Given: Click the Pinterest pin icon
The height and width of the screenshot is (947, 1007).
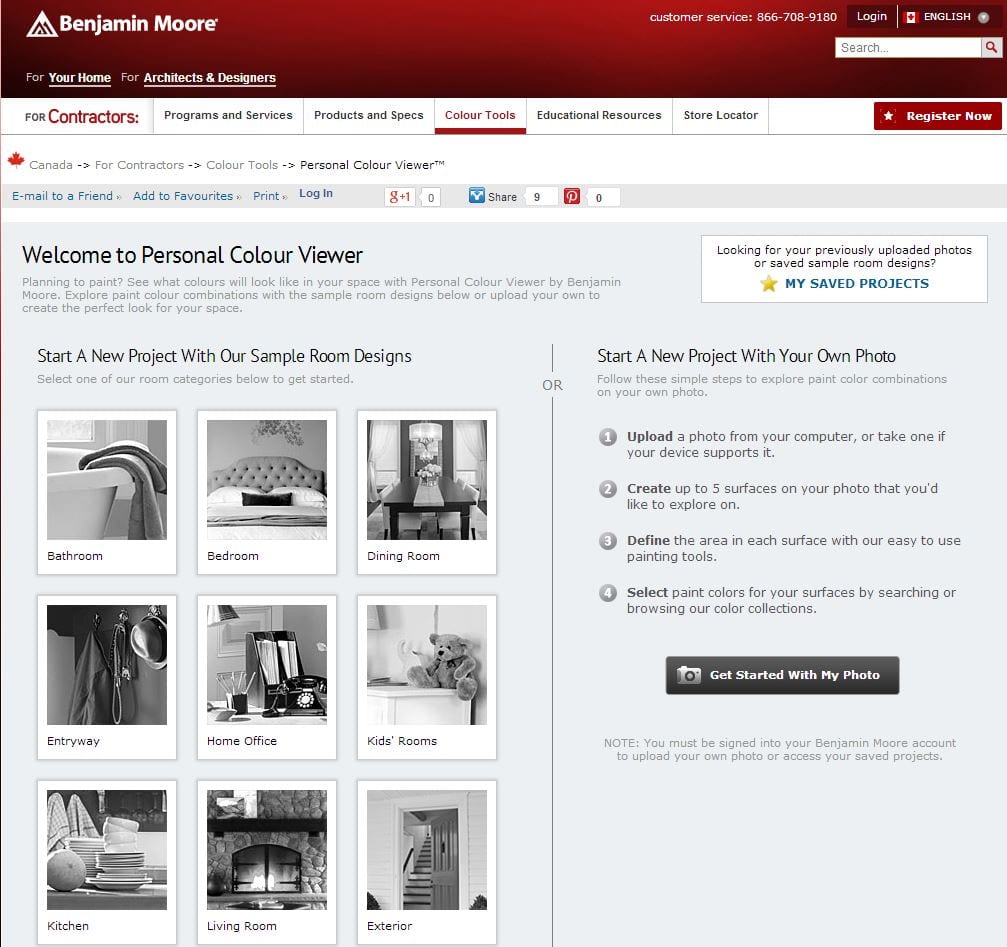Looking at the screenshot, I should coord(572,197).
